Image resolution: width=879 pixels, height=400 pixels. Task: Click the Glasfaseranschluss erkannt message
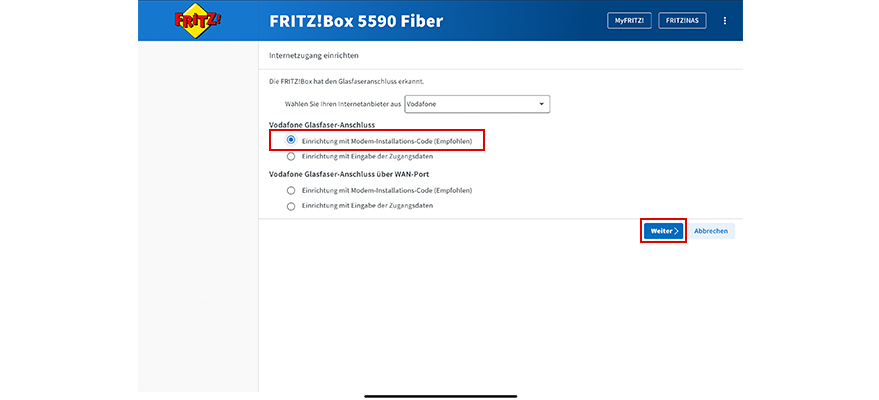[355, 80]
